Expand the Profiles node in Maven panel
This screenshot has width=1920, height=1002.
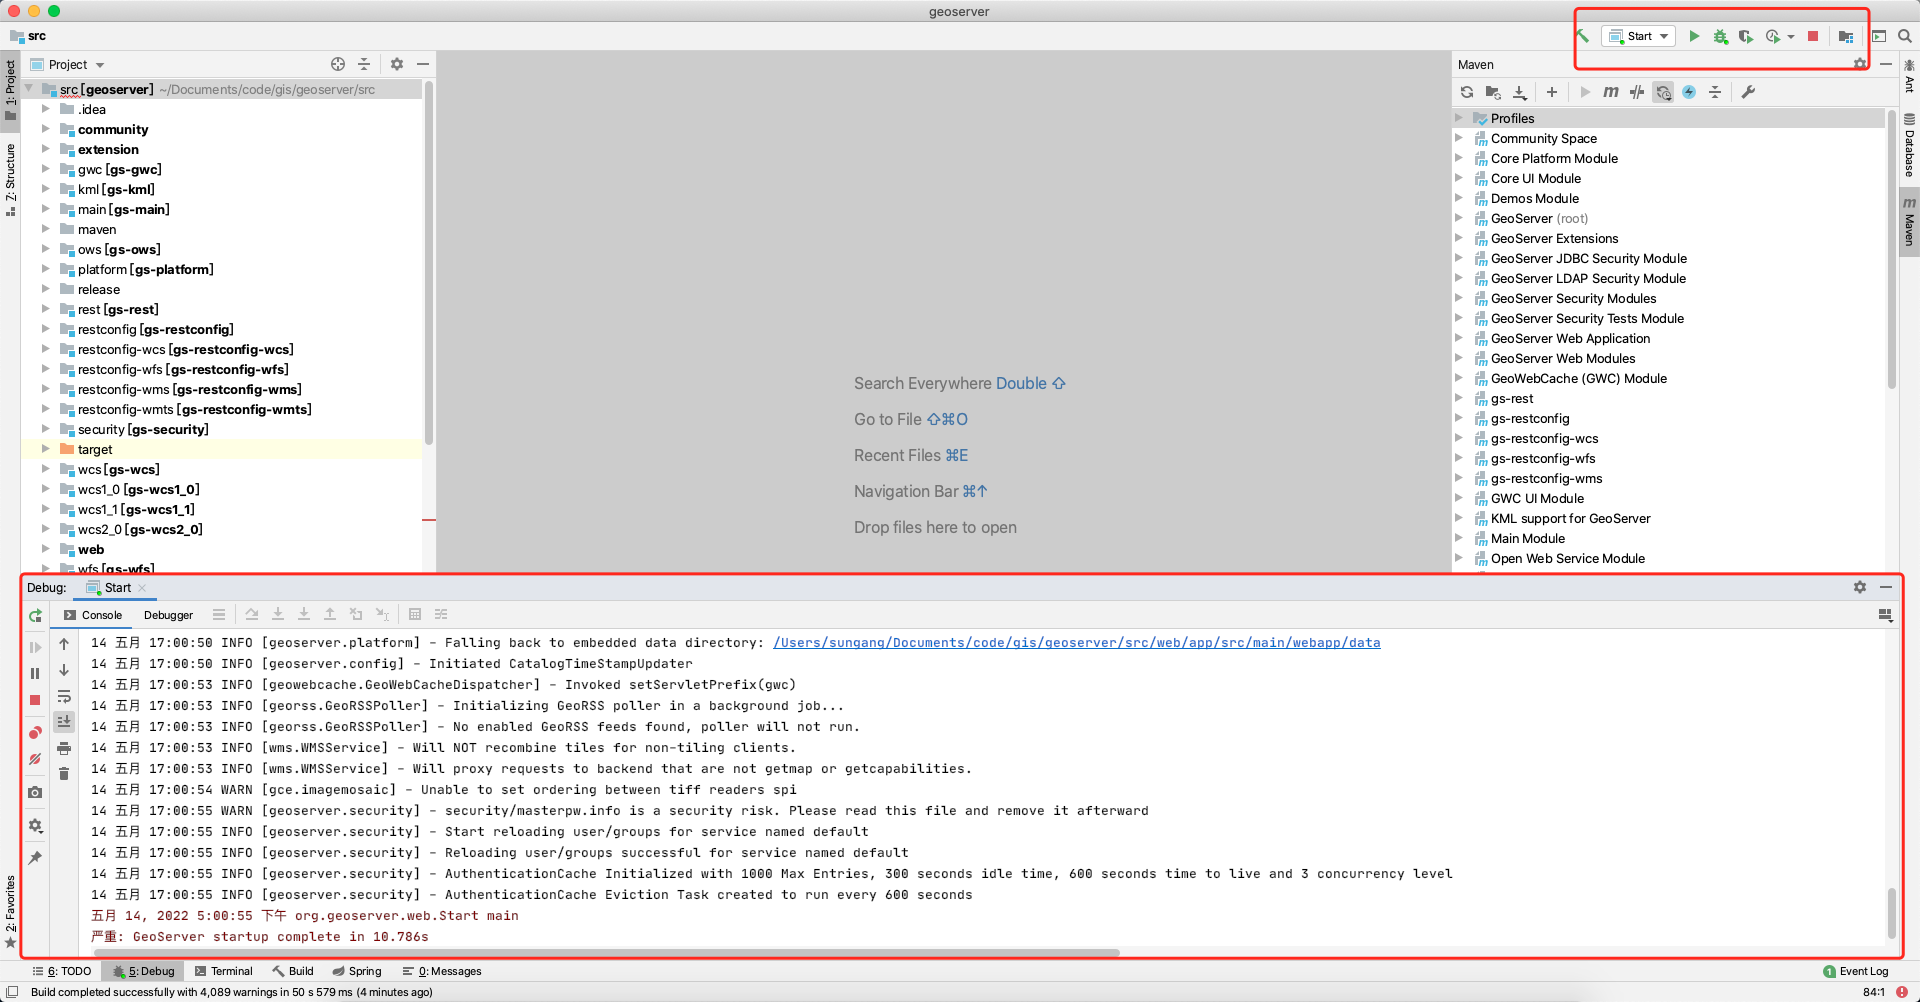[x=1459, y=118]
